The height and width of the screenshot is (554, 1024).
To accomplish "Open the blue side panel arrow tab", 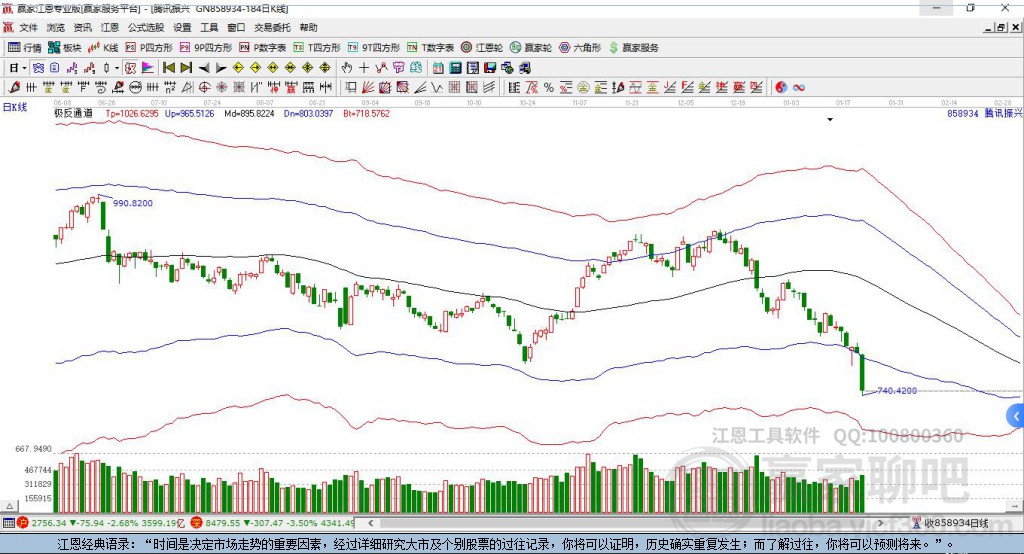I will [1016, 416].
